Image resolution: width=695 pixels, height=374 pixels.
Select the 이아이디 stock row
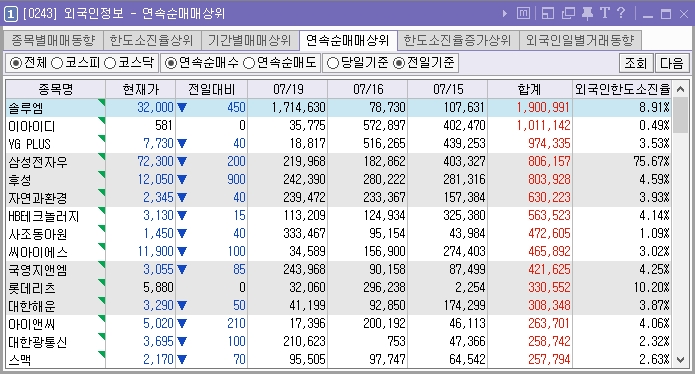click(x=339, y=126)
